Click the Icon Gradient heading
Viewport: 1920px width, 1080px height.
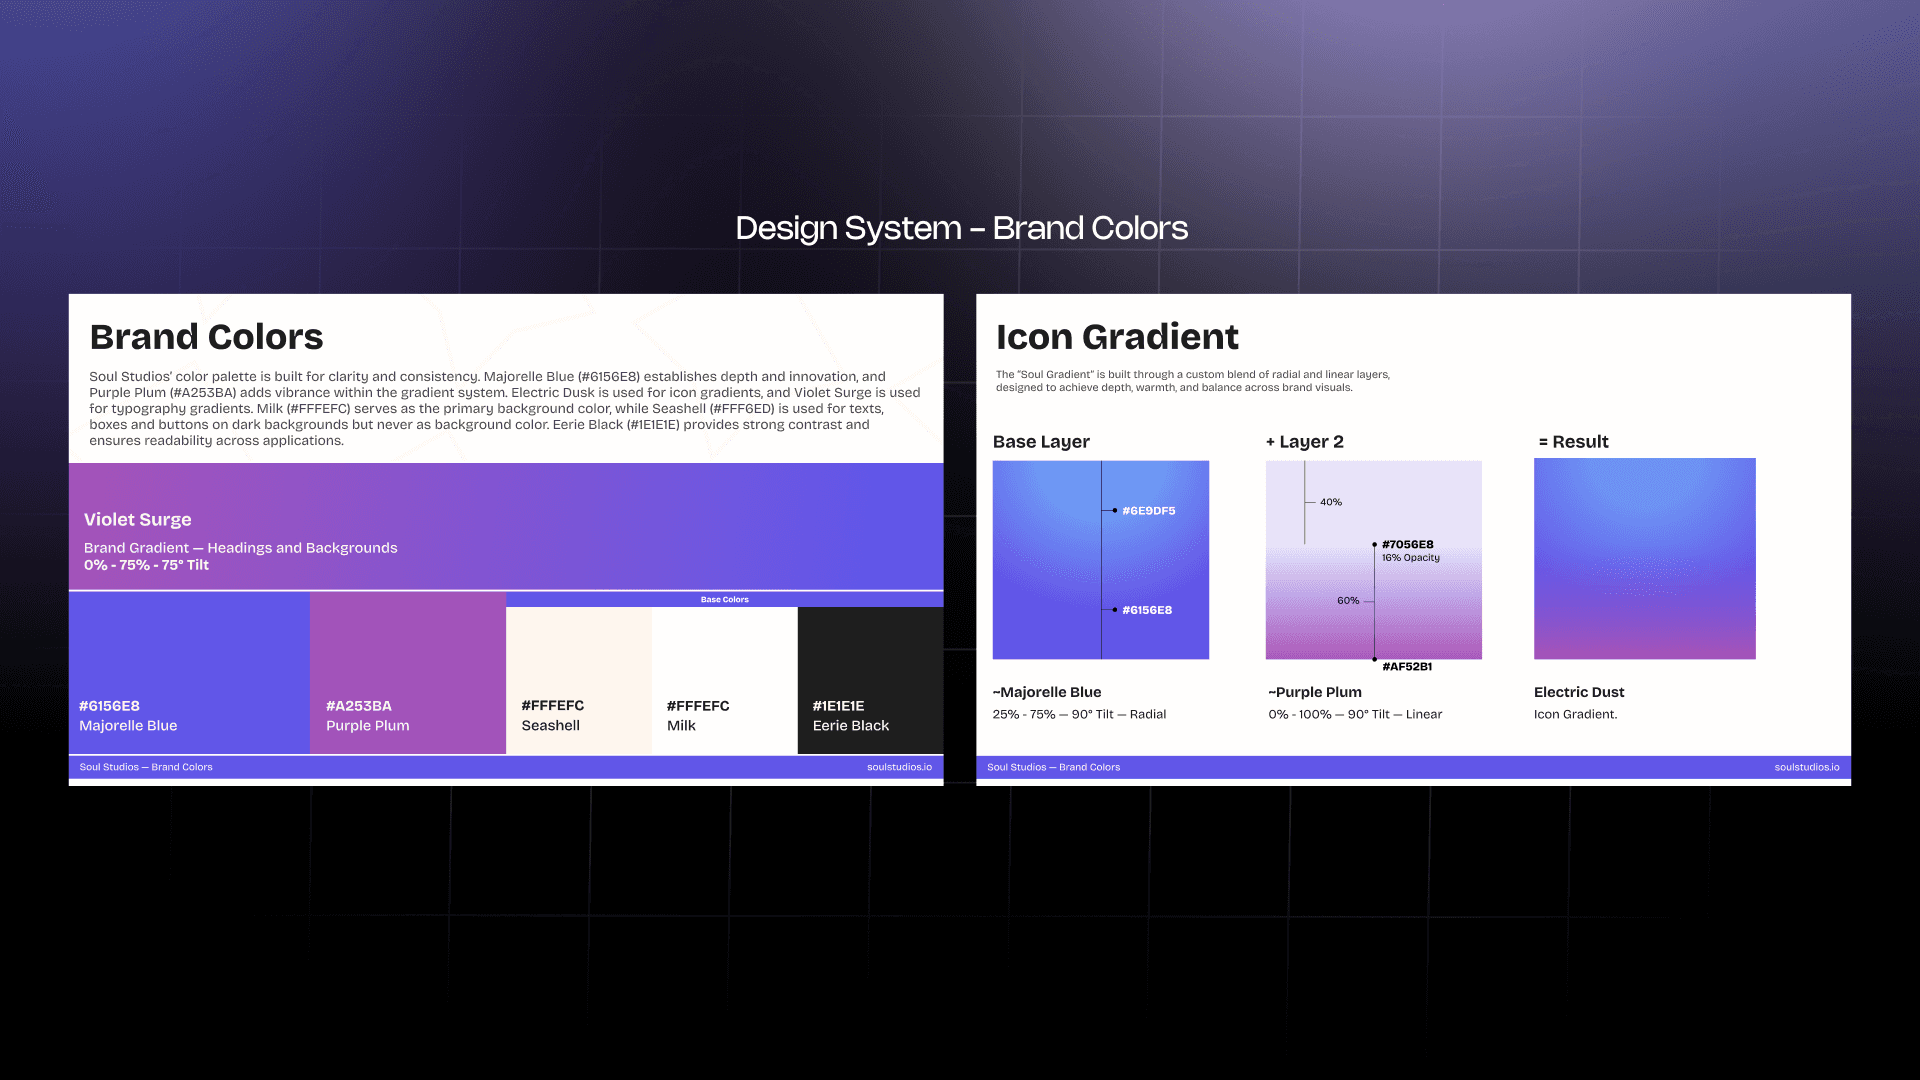click(1117, 337)
